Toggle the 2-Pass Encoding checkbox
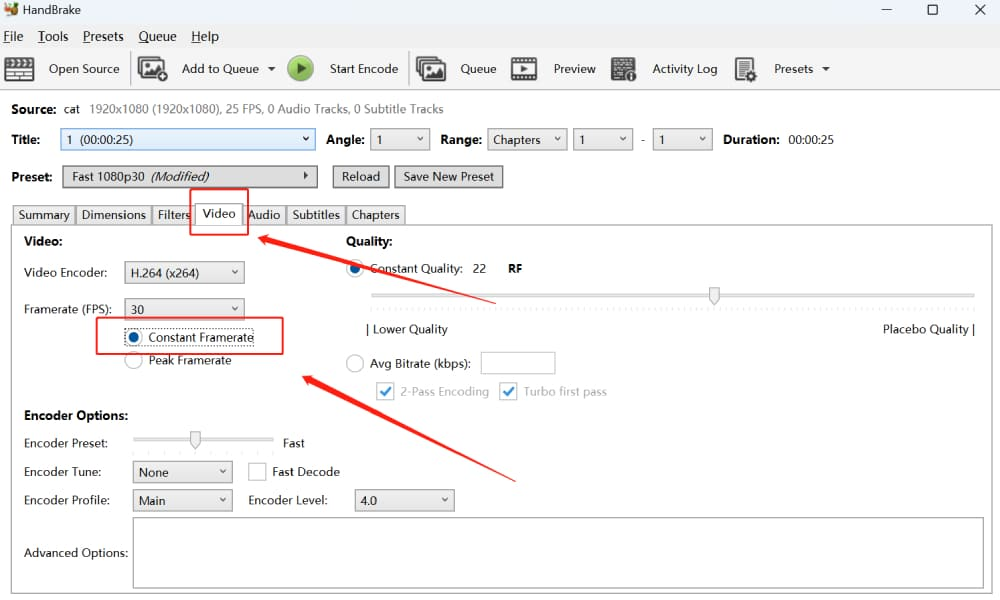Screen dimensions: 1000x600 point(385,391)
